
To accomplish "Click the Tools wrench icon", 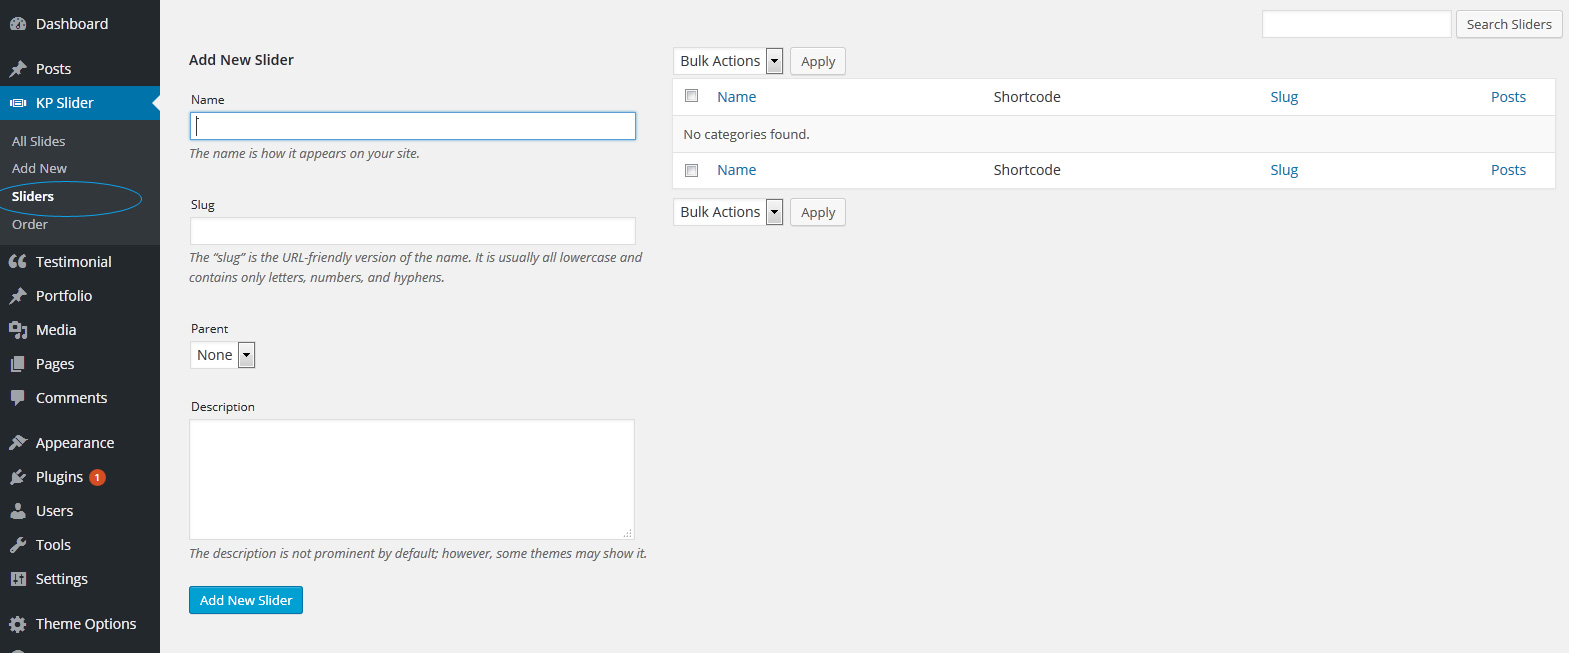I will (18, 545).
